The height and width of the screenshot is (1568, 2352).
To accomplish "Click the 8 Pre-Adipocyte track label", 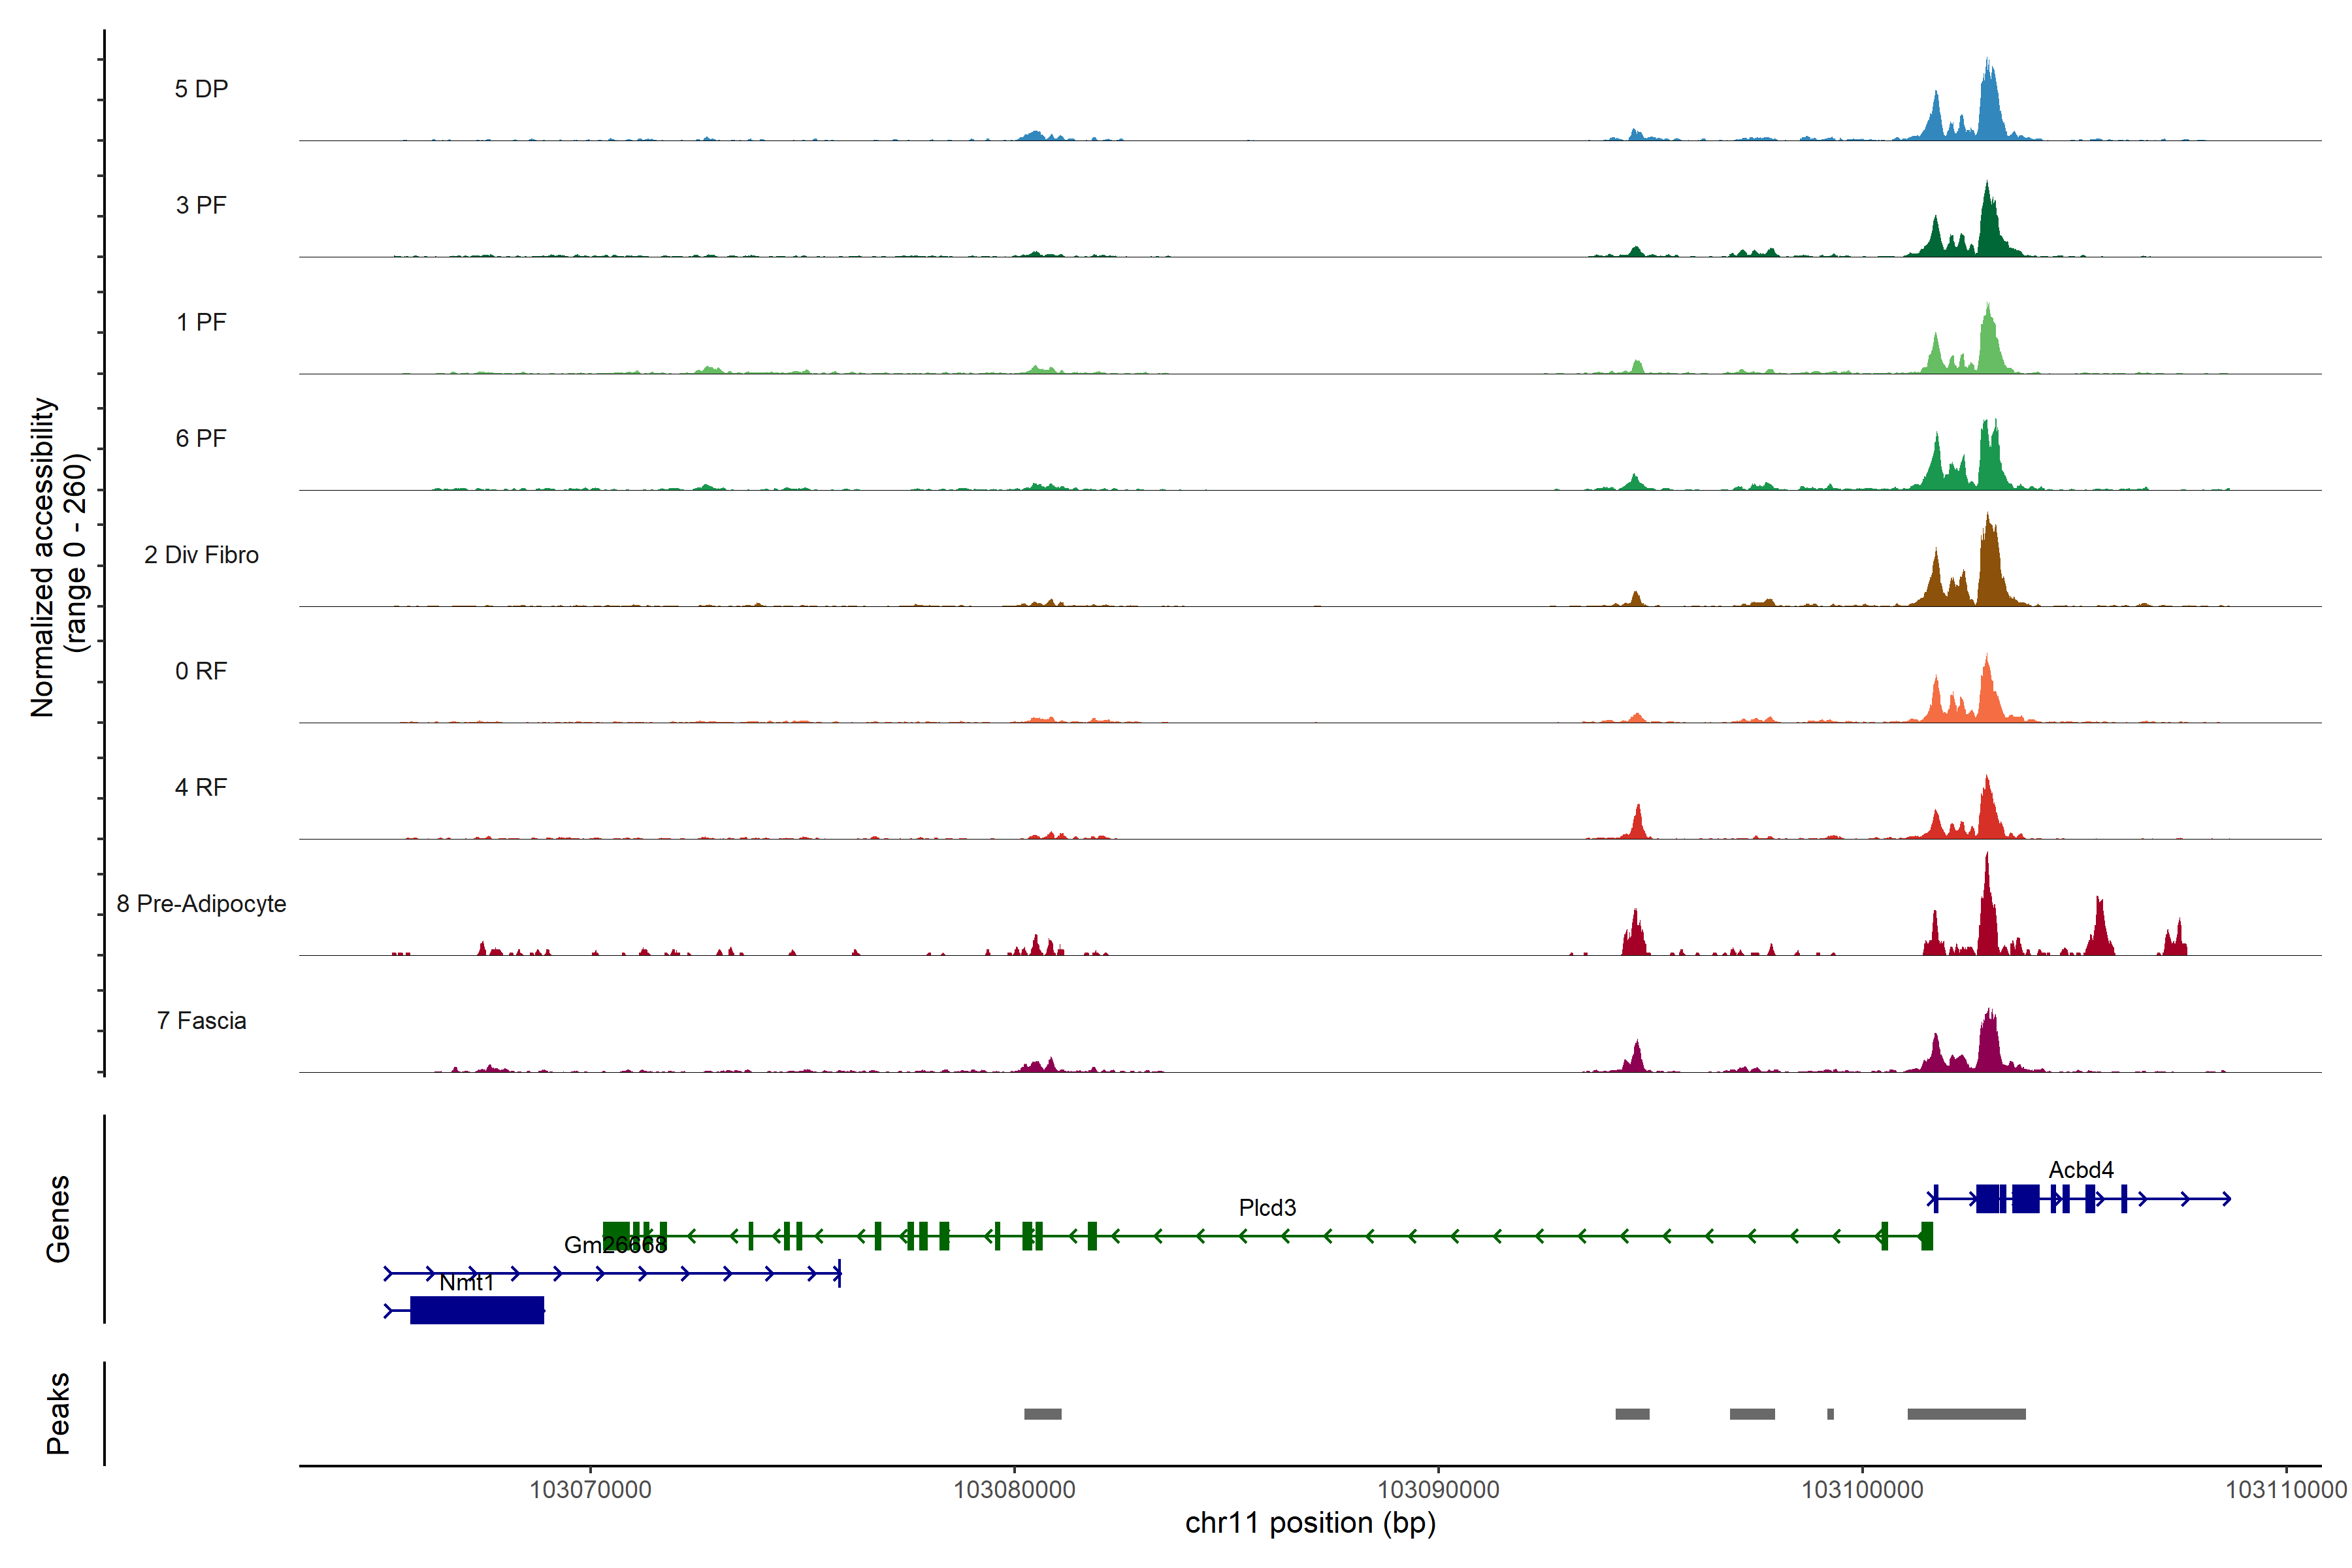I will click(x=201, y=904).
